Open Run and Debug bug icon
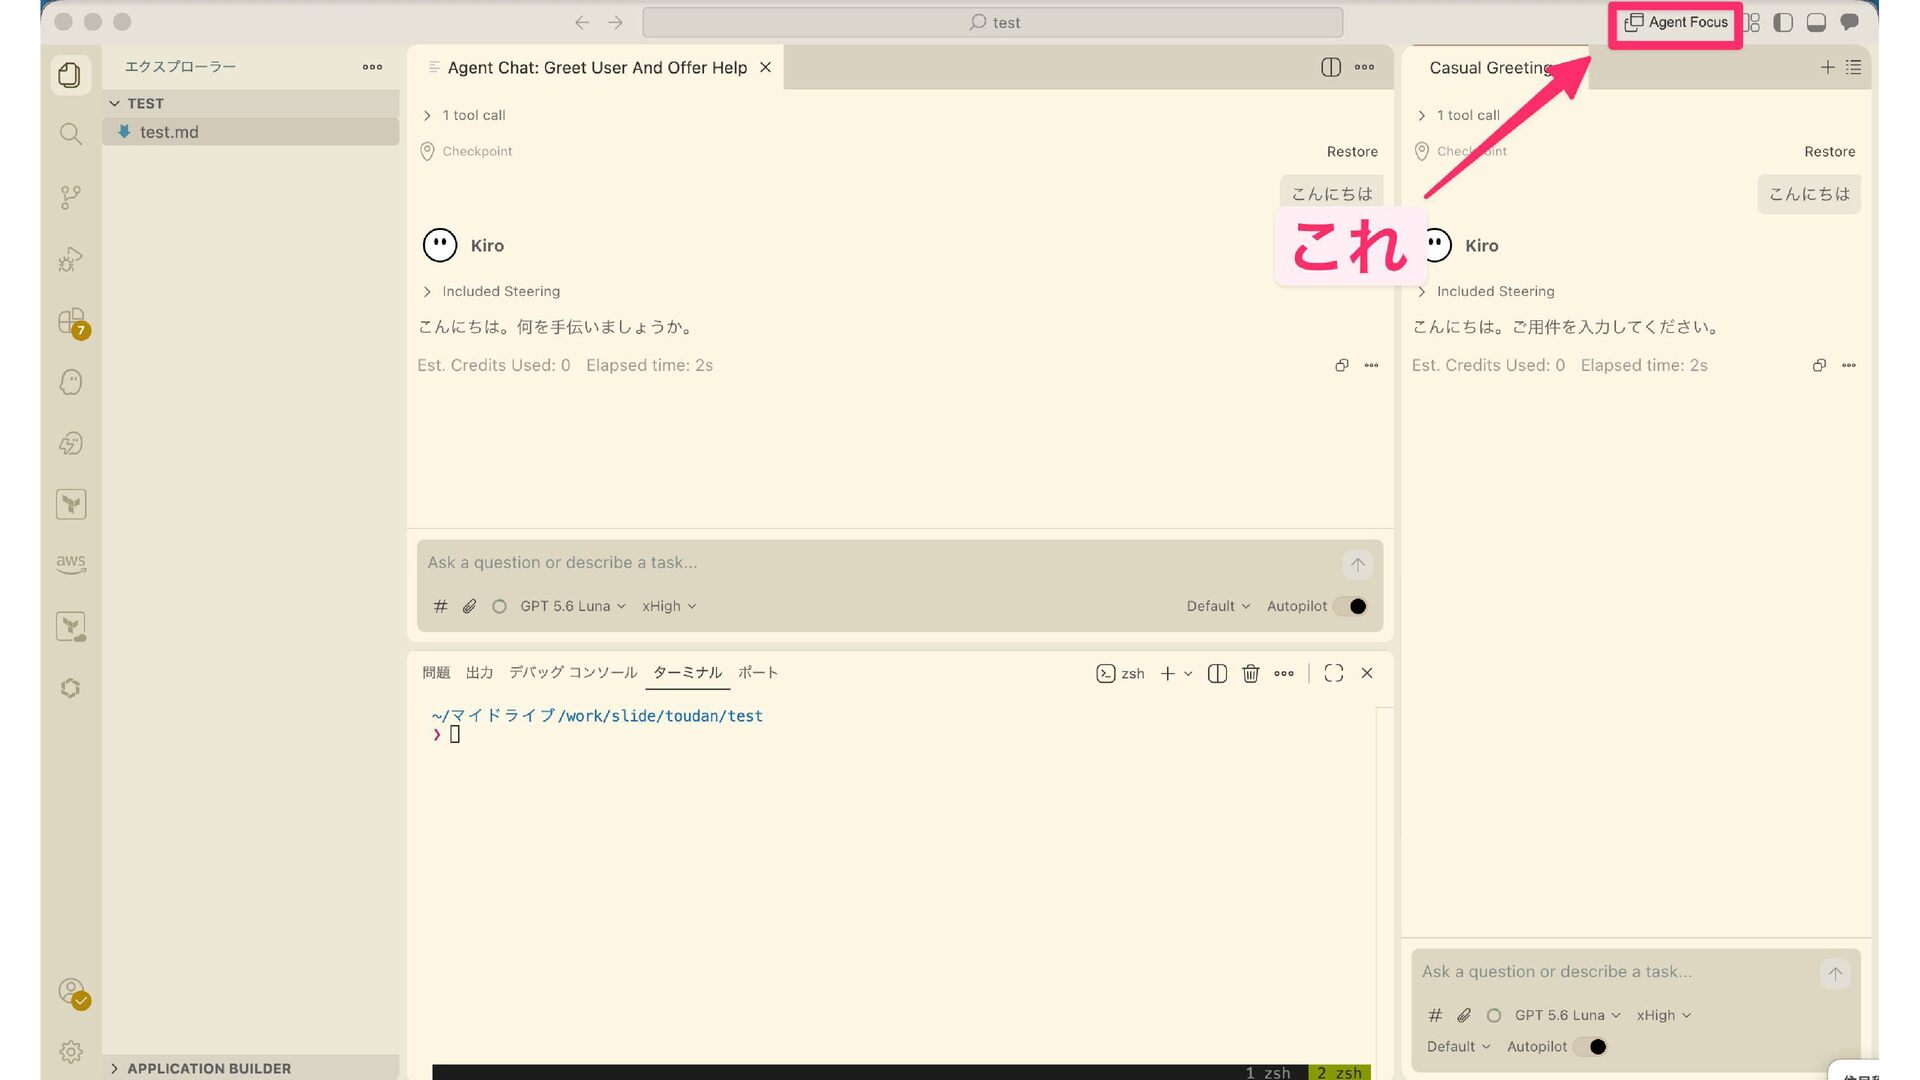Viewport: 1920px width, 1080px height. 70,260
